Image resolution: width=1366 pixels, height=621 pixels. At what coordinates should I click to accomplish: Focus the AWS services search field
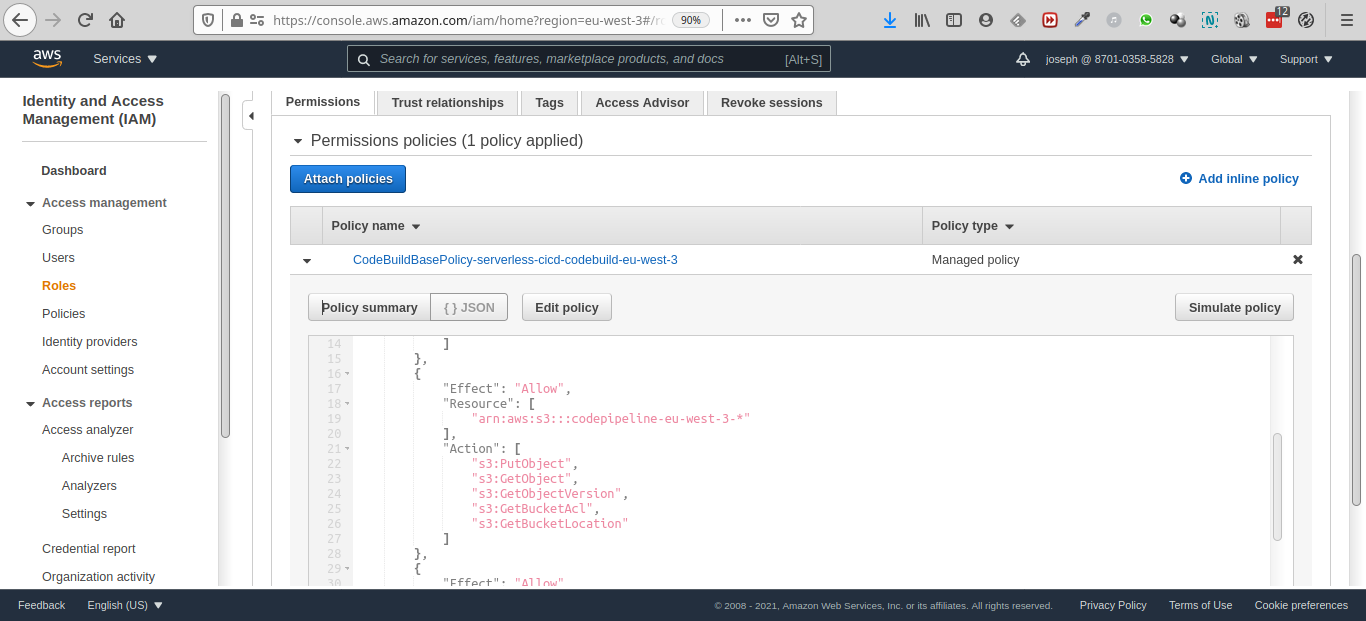point(580,59)
